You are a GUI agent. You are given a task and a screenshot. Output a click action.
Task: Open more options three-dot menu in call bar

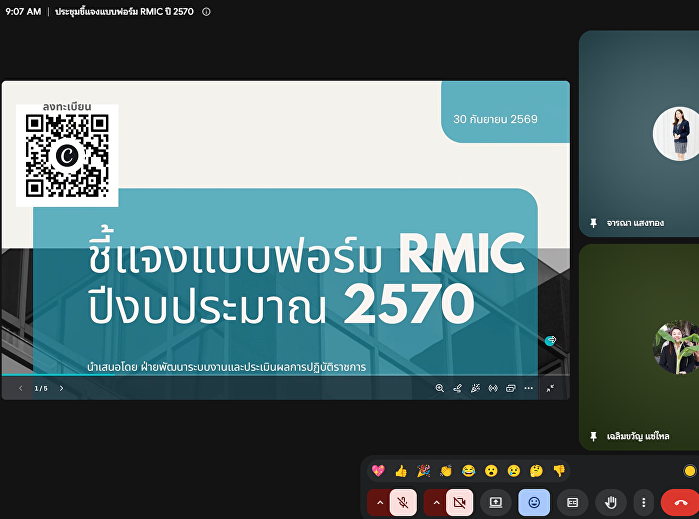643,503
